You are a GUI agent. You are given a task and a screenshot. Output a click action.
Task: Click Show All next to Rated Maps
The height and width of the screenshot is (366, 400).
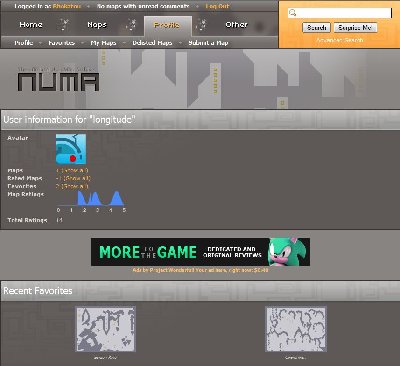click(77, 178)
